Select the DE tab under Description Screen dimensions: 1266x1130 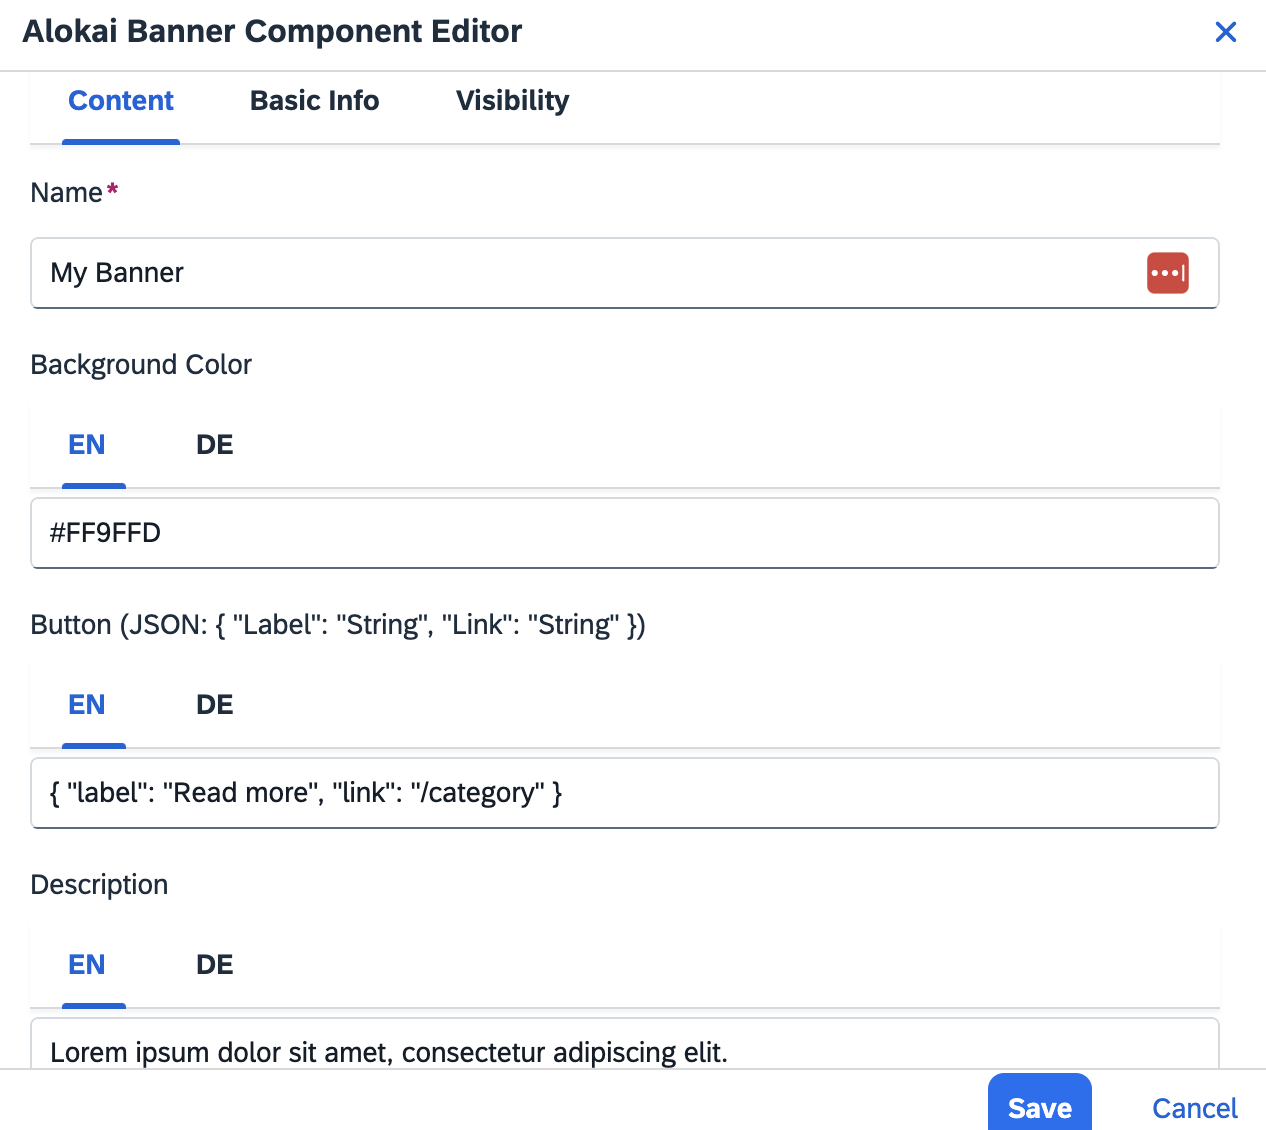[215, 965]
